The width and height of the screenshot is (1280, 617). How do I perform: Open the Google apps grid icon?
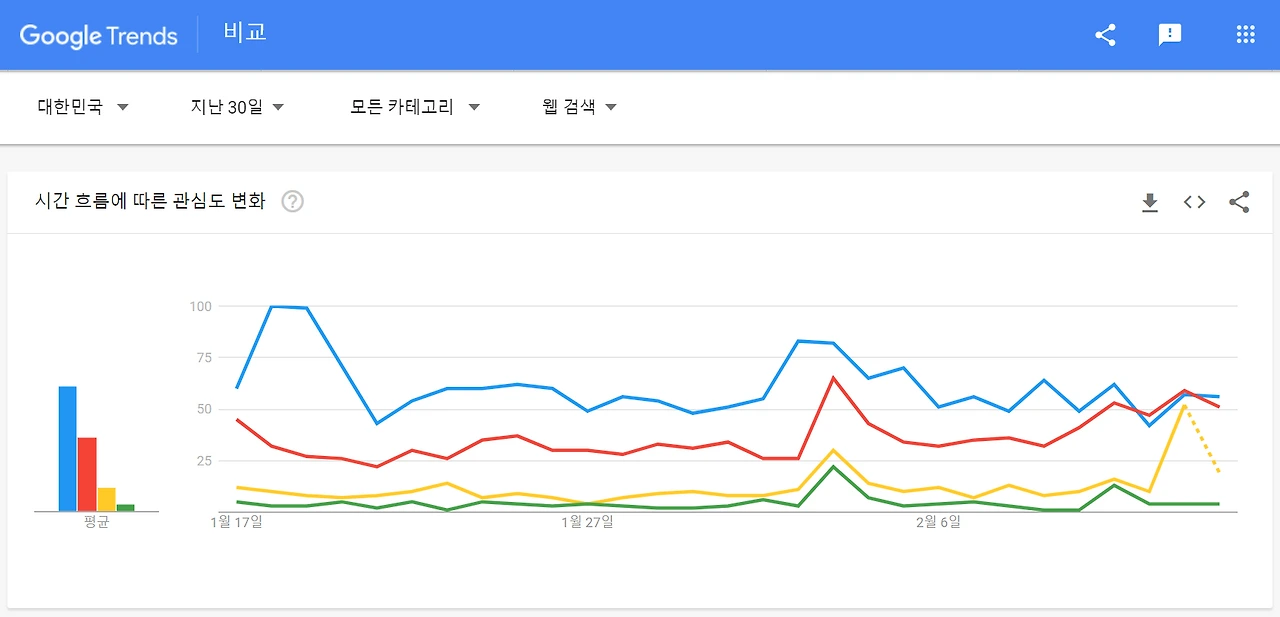click(x=1245, y=35)
